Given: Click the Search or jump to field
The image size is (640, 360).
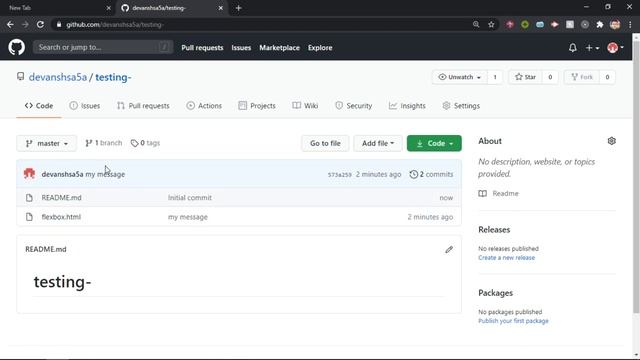Looking at the screenshot, I should pos(103,47).
